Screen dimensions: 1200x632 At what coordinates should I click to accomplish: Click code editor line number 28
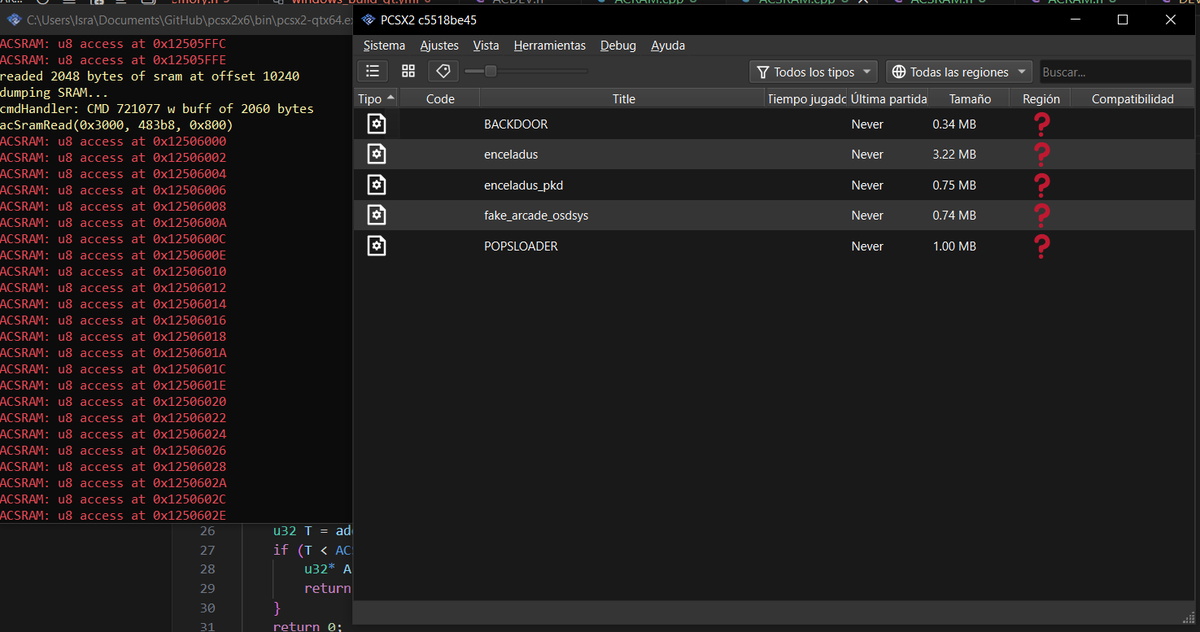point(207,569)
